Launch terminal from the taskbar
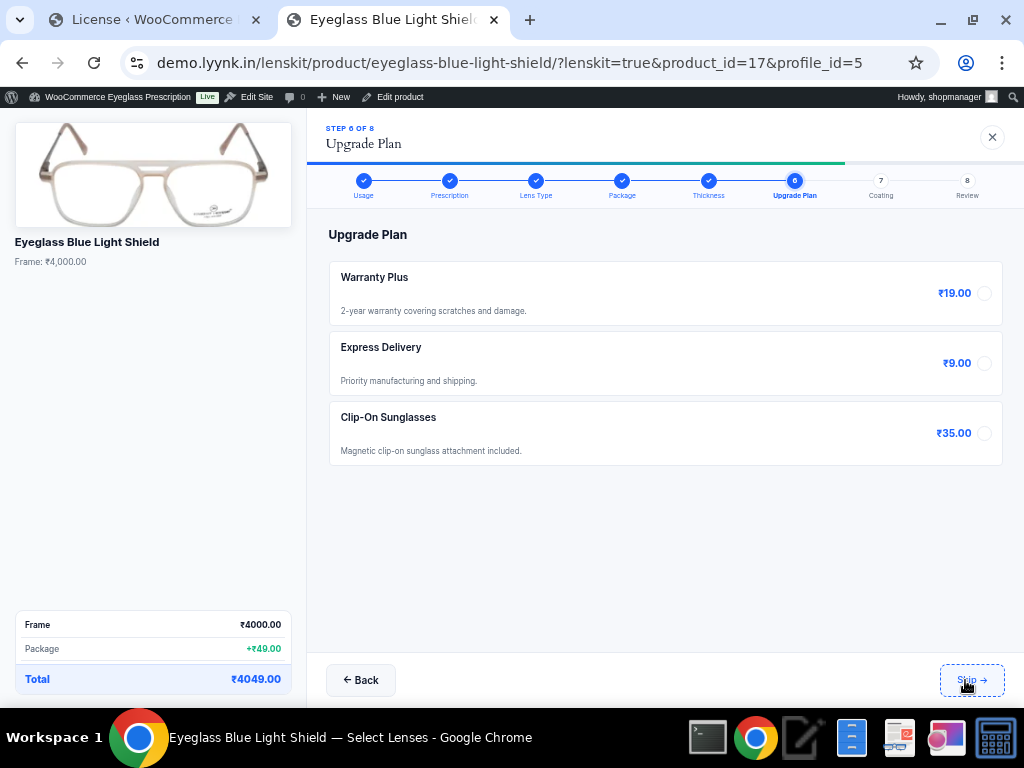The image size is (1024, 768). point(708,738)
